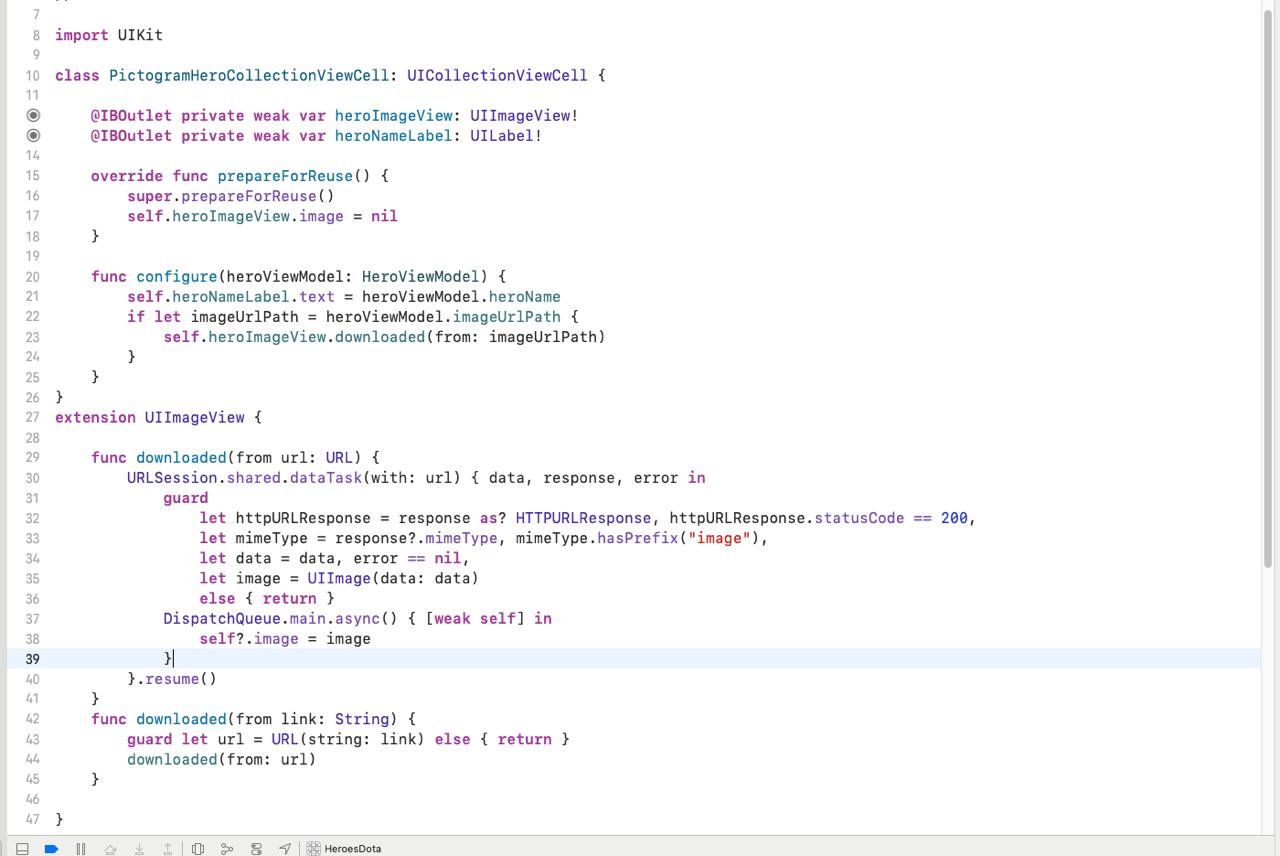This screenshot has height=856, width=1280.
Task: Click the heroNameLabel outlet connection circle
Action: pos(33,135)
